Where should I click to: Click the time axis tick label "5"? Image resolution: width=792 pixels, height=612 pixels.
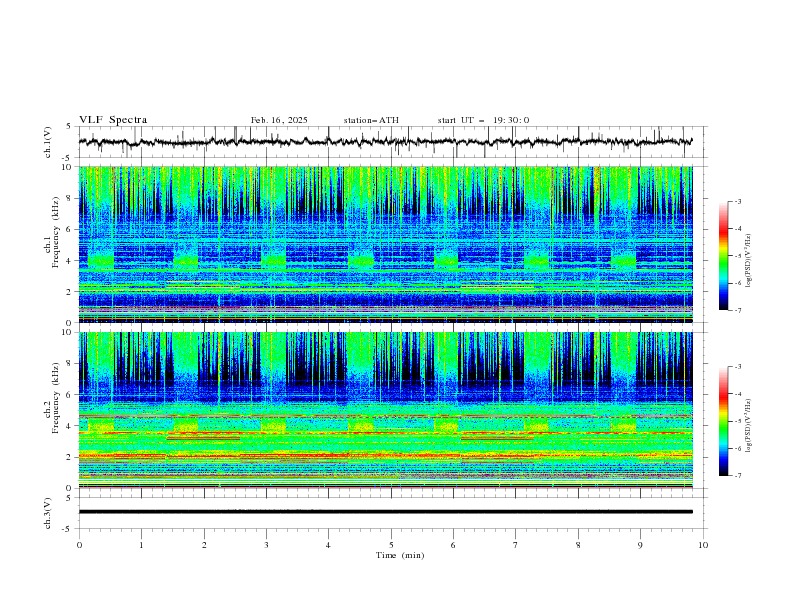click(391, 545)
